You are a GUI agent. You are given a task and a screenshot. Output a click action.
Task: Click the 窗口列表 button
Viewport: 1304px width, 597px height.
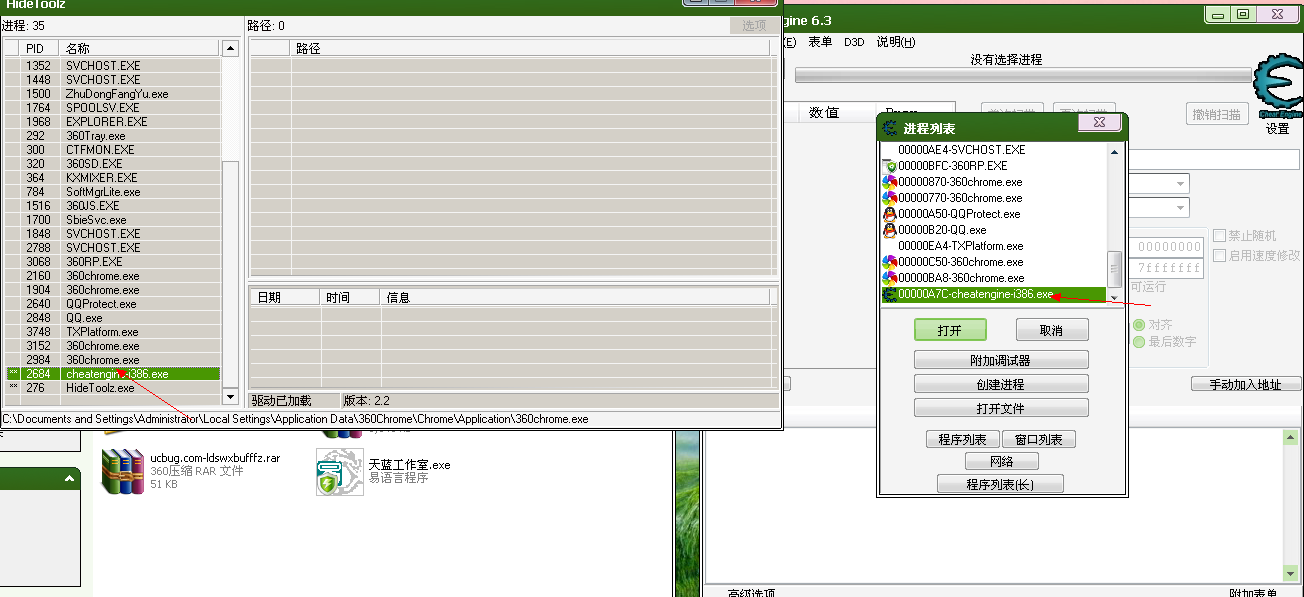pyautogui.click(x=1039, y=439)
